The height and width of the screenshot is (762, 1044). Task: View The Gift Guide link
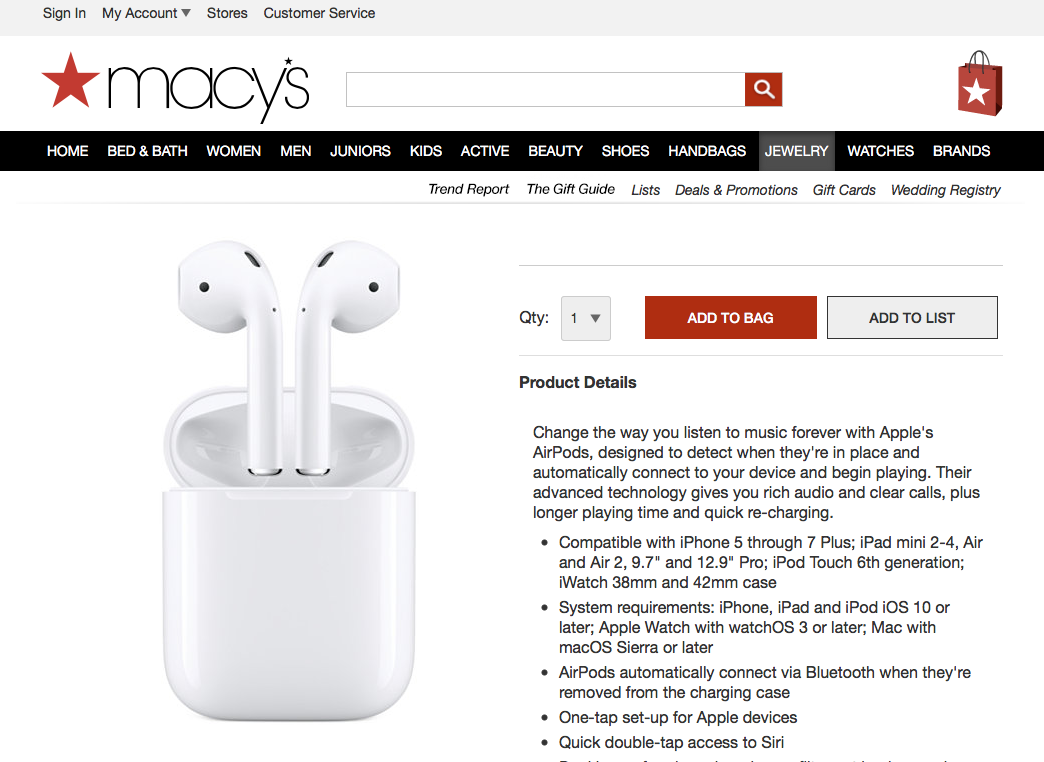pos(571,189)
